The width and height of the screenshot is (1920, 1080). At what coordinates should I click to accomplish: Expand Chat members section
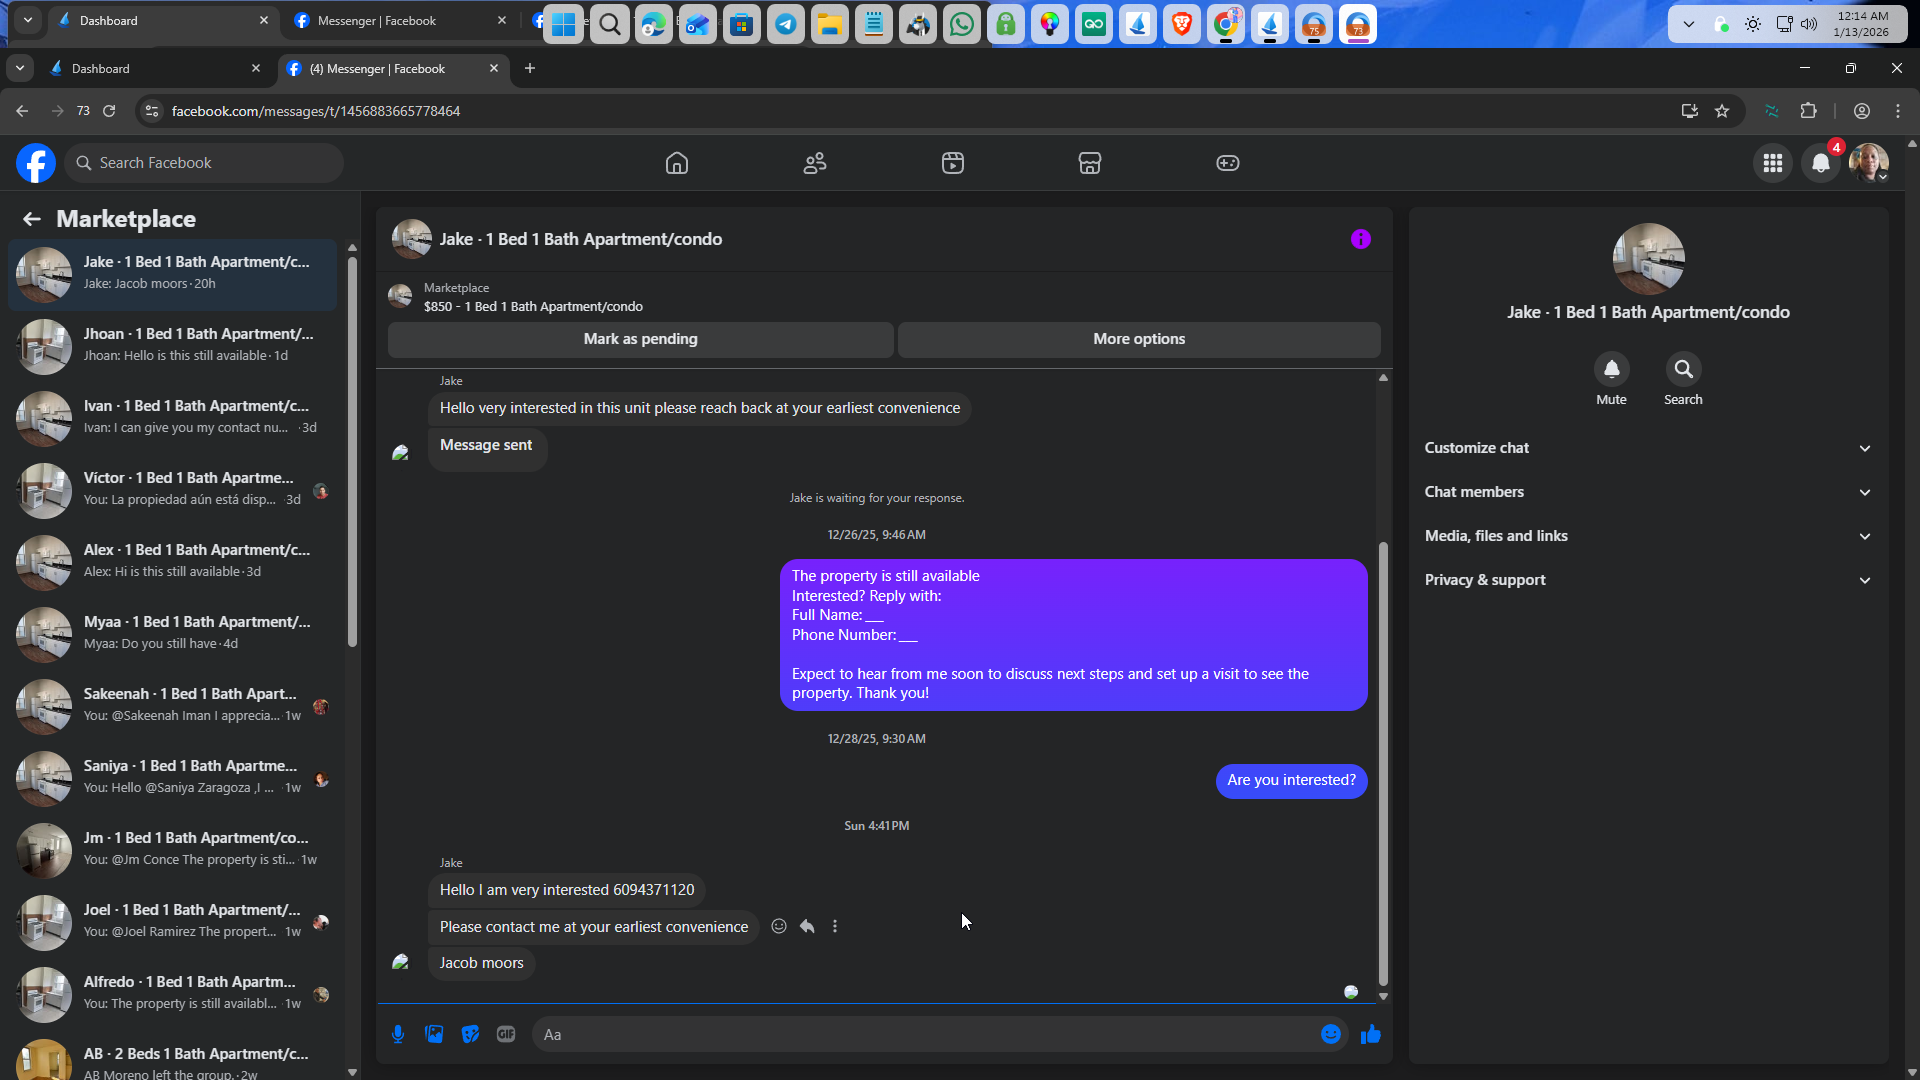click(x=1647, y=492)
